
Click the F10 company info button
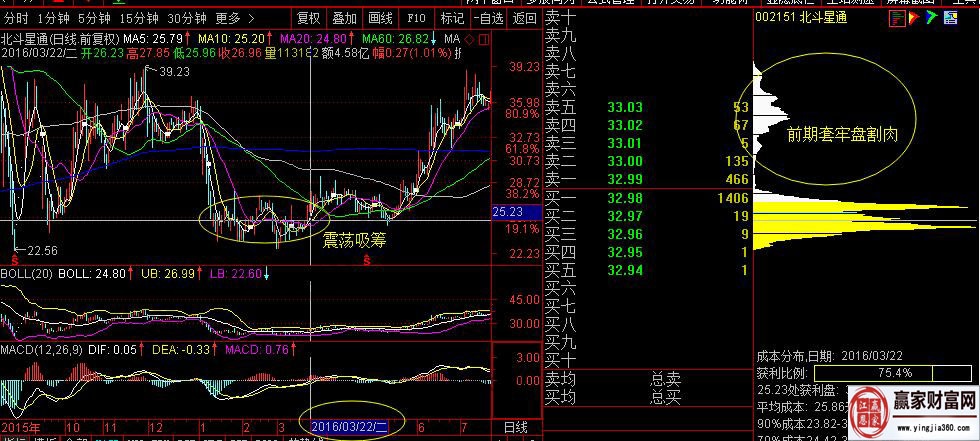tap(417, 18)
